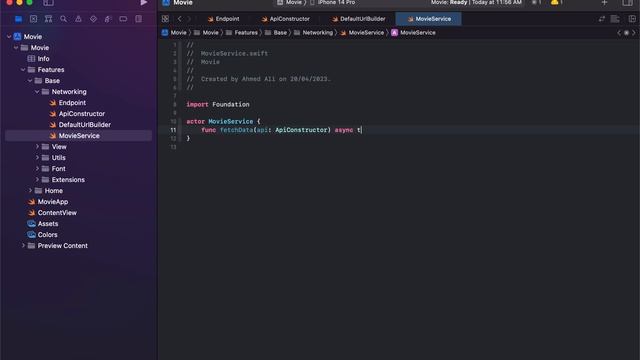Click line number 11 in gutter
The height and width of the screenshot is (360, 640).
pyautogui.click(x=173, y=130)
